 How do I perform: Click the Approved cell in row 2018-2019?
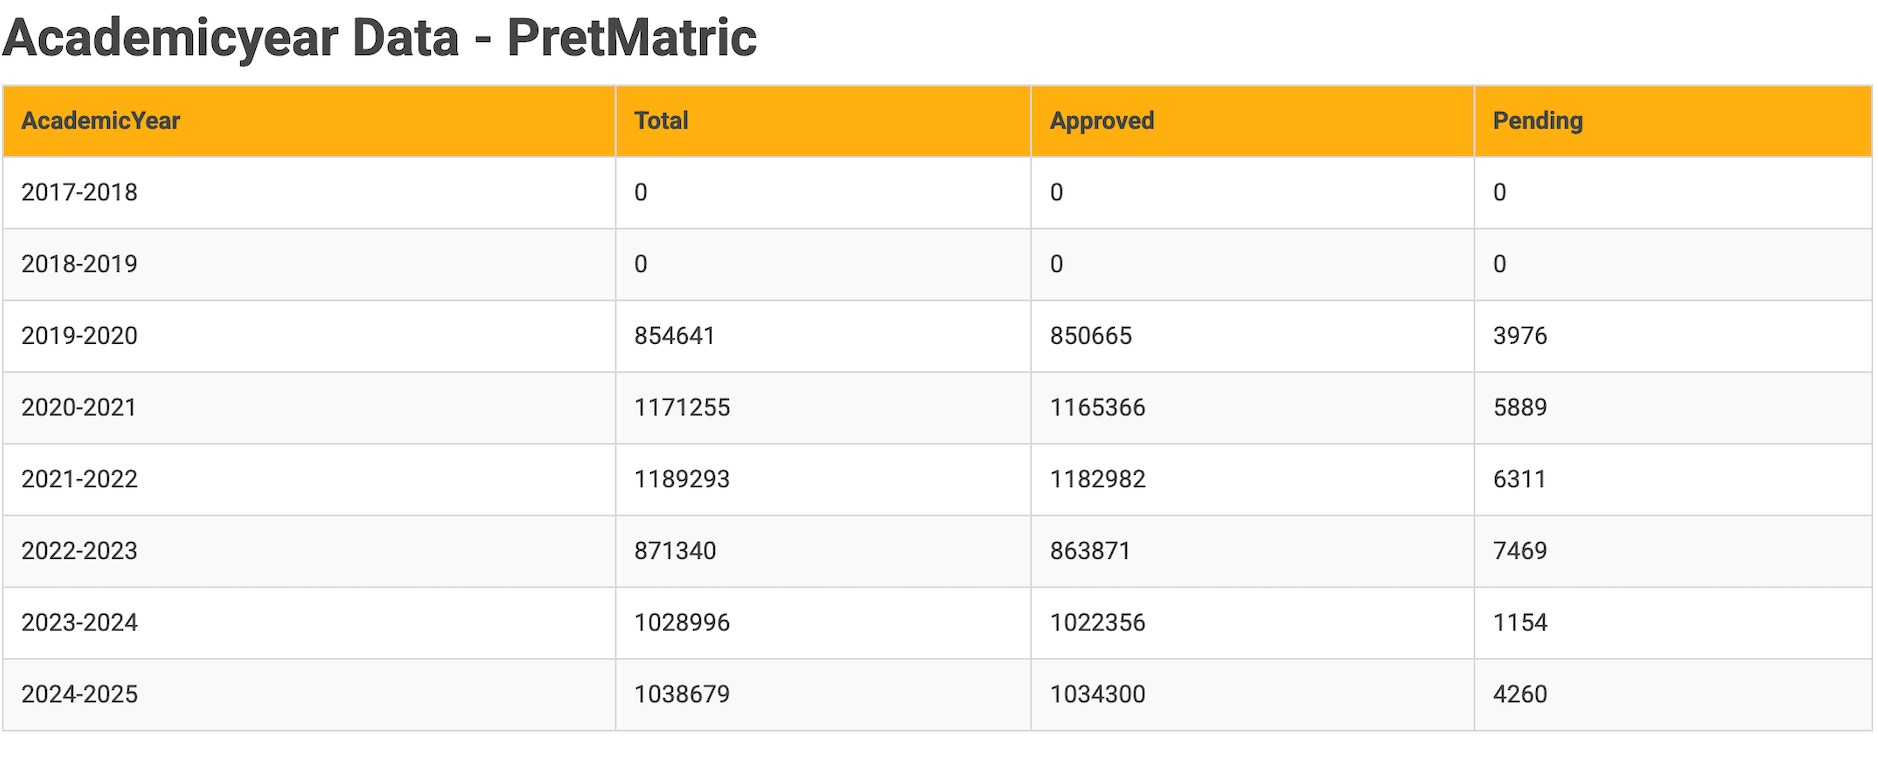pyautogui.click(x=1253, y=265)
